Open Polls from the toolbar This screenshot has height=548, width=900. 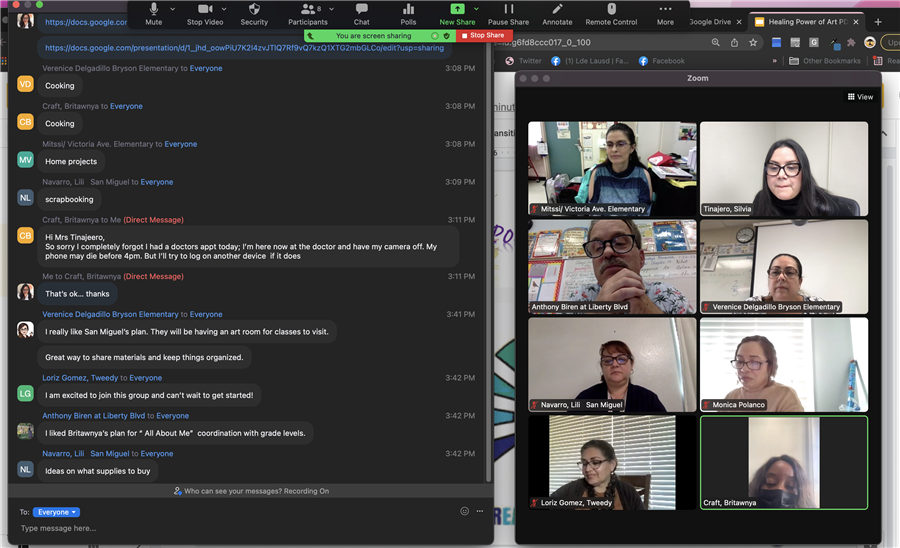pyautogui.click(x=408, y=14)
